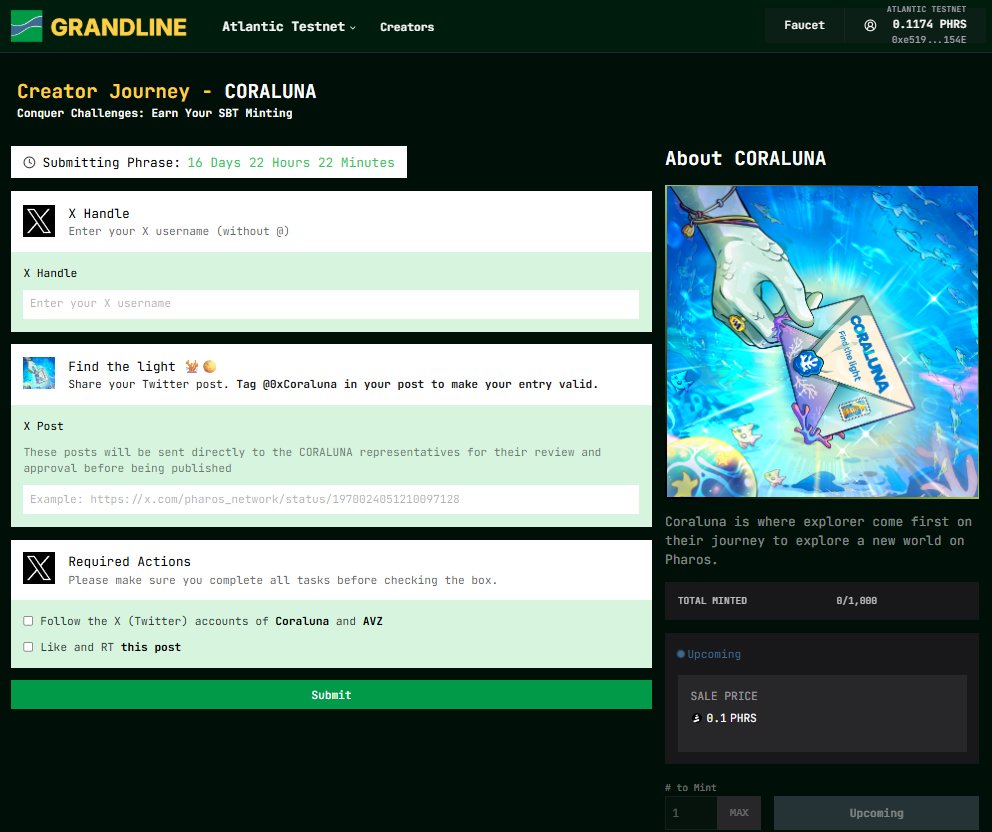
Task: Click the CORALUNA artwork image
Action: coord(822,342)
